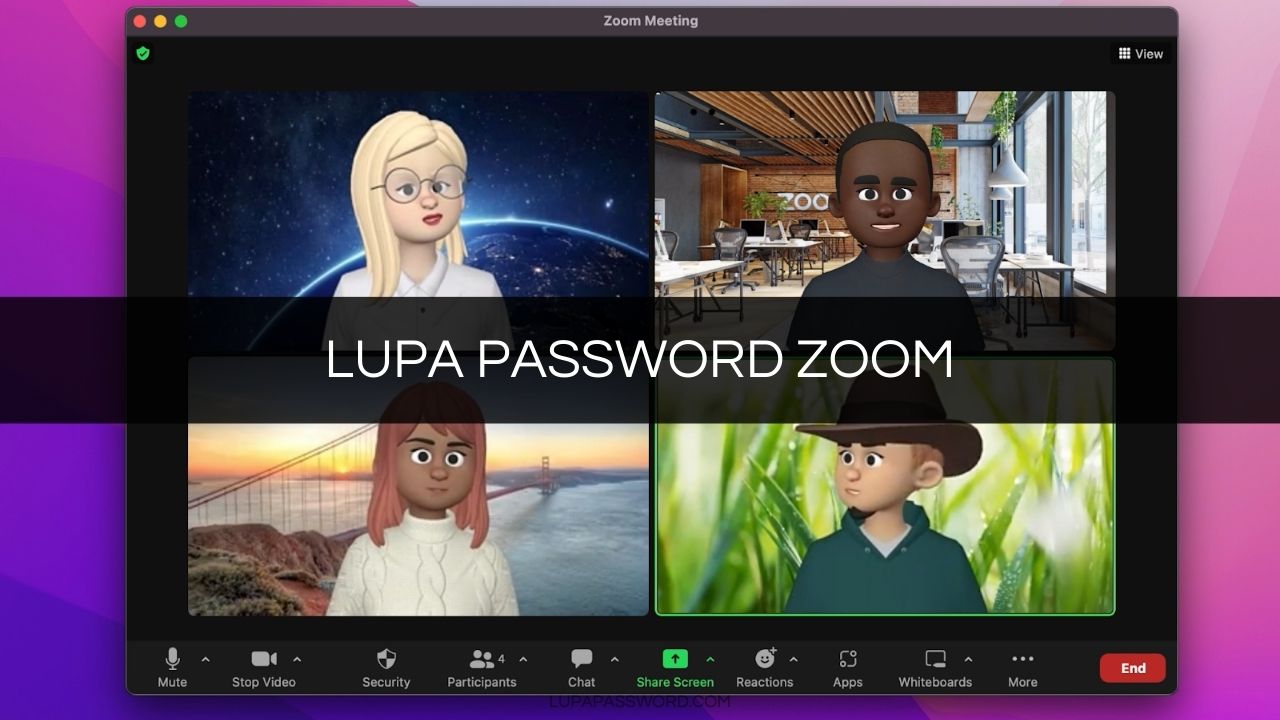
Task: Open Whiteboards
Action: click(x=935, y=668)
